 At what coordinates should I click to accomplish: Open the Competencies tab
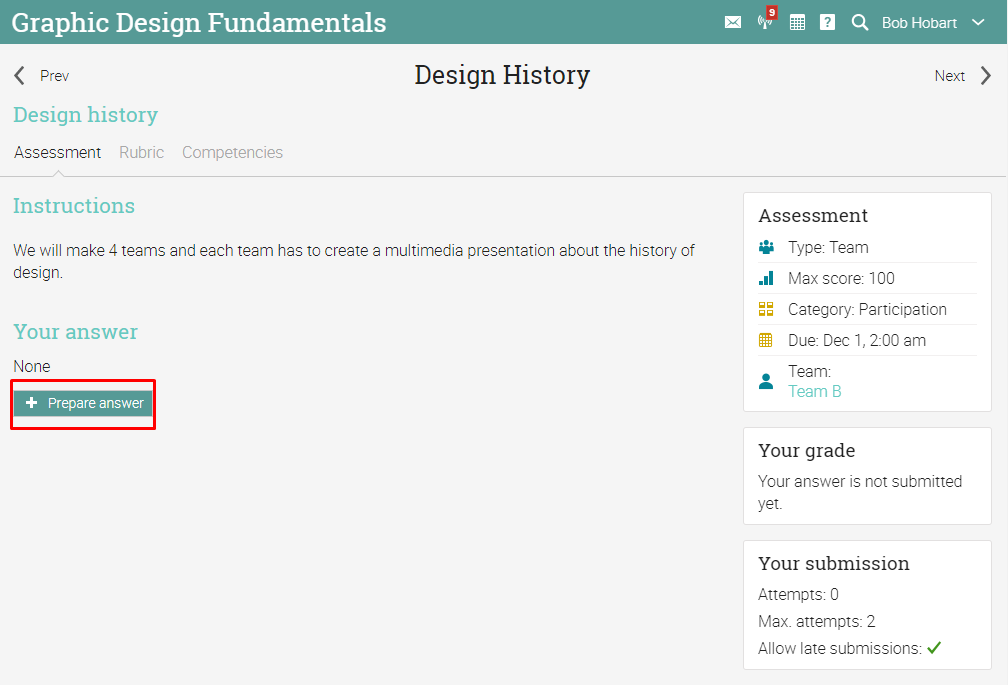coord(232,153)
